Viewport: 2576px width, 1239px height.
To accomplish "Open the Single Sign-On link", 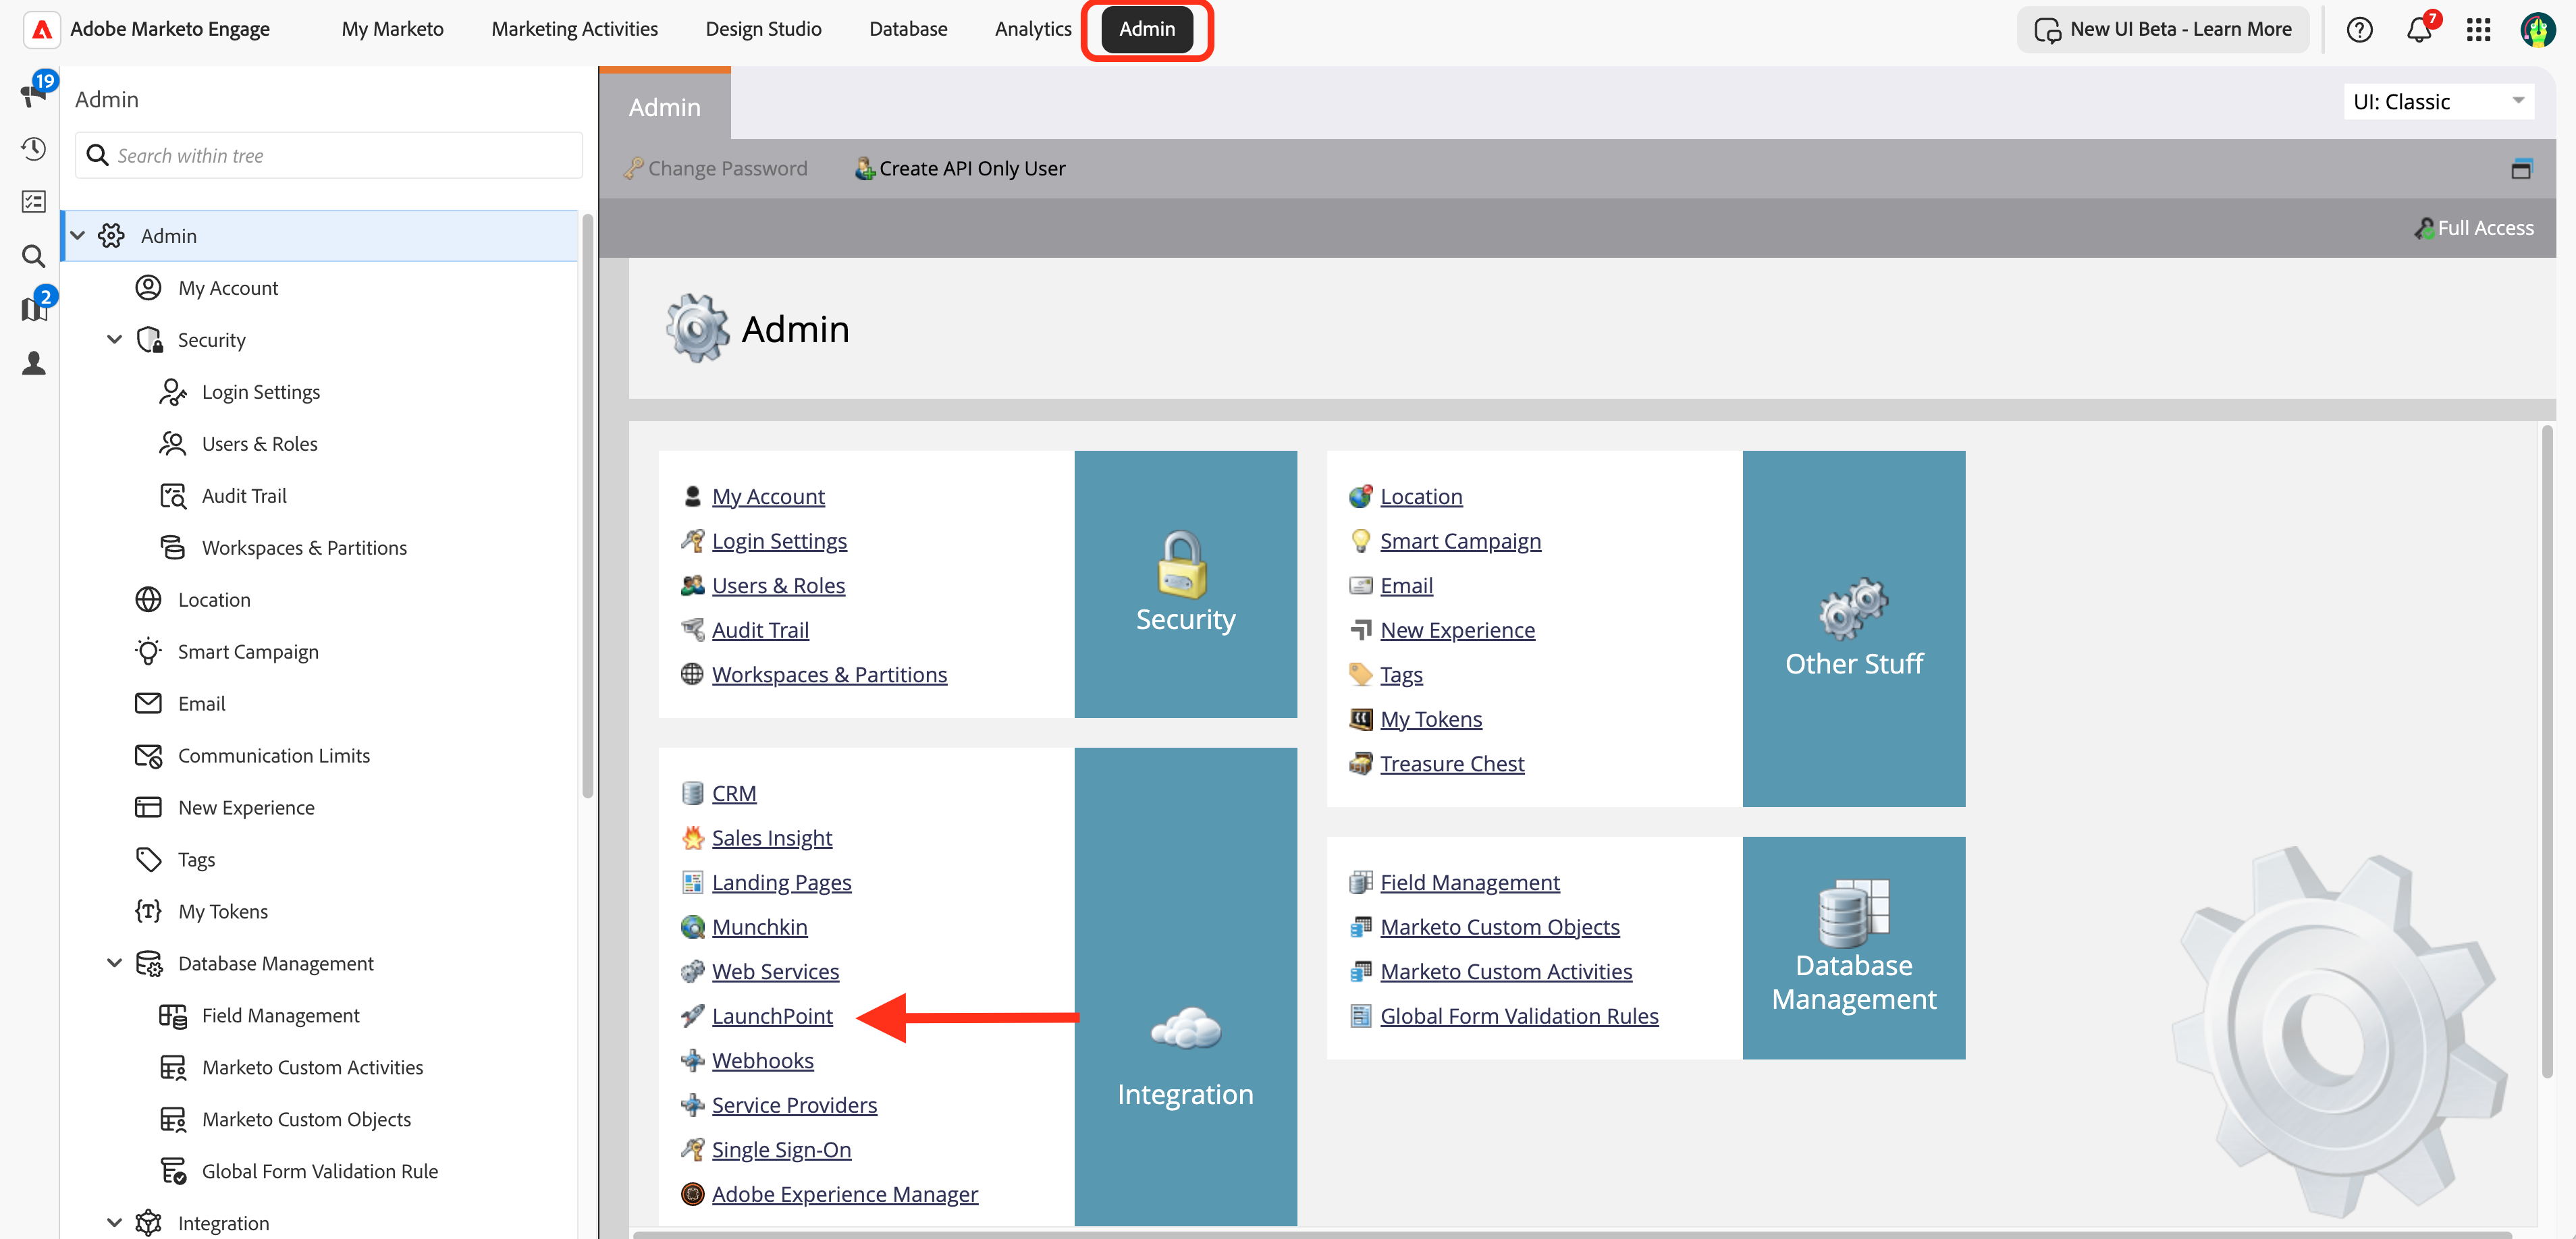I will (x=781, y=1150).
